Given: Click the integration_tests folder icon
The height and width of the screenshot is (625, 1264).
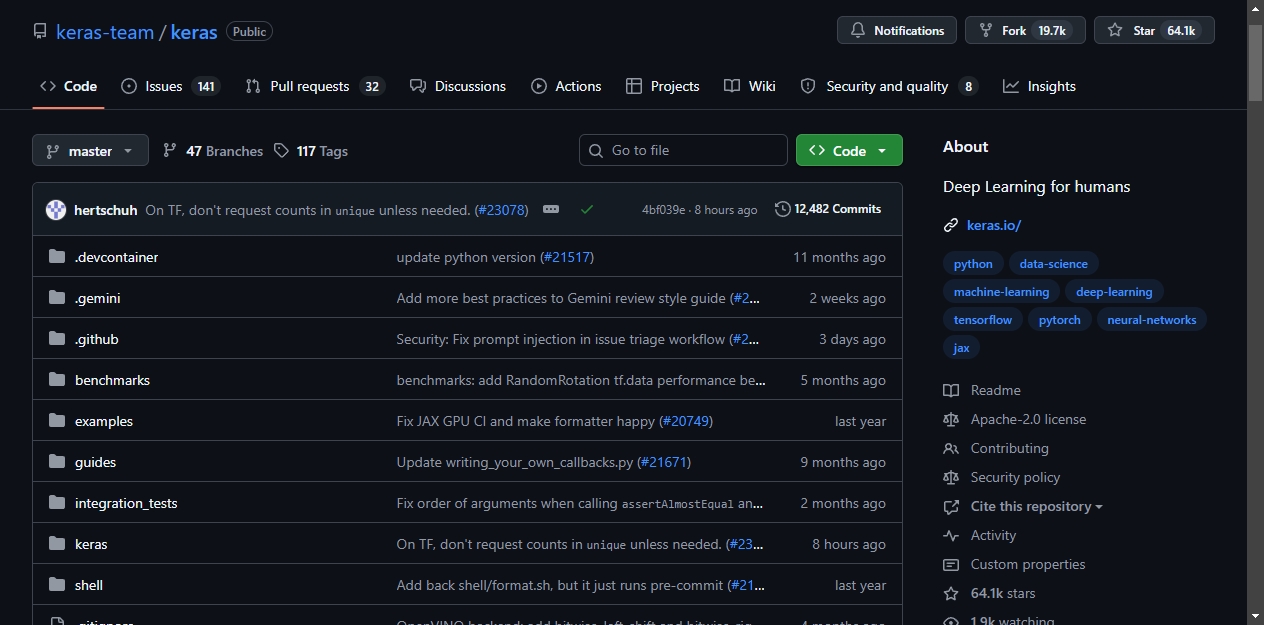Looking at the screenshot, I should coord(57,503).
